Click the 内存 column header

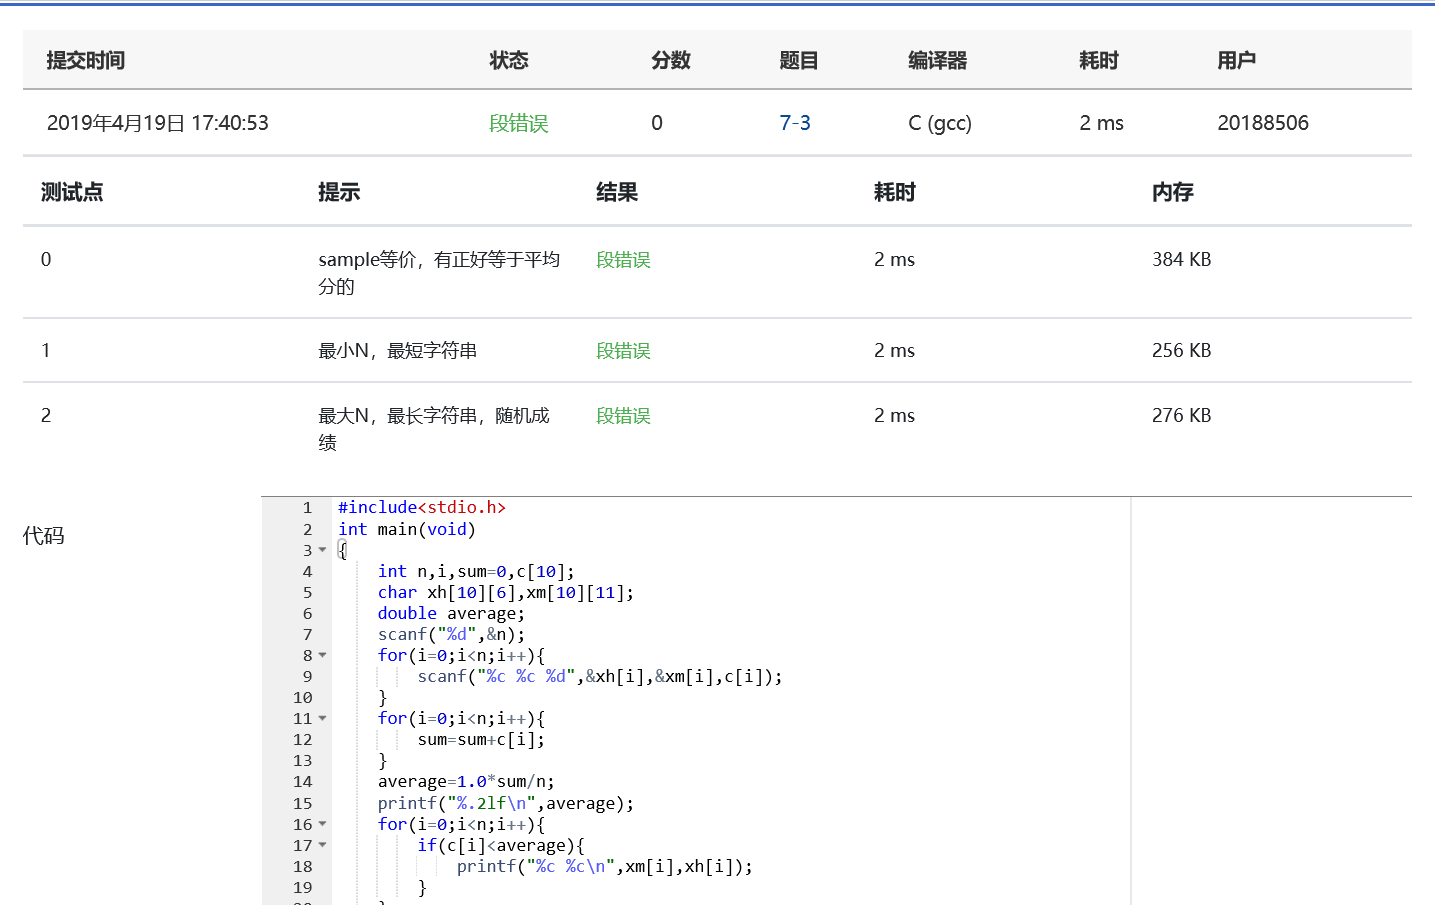(1173, 192)
